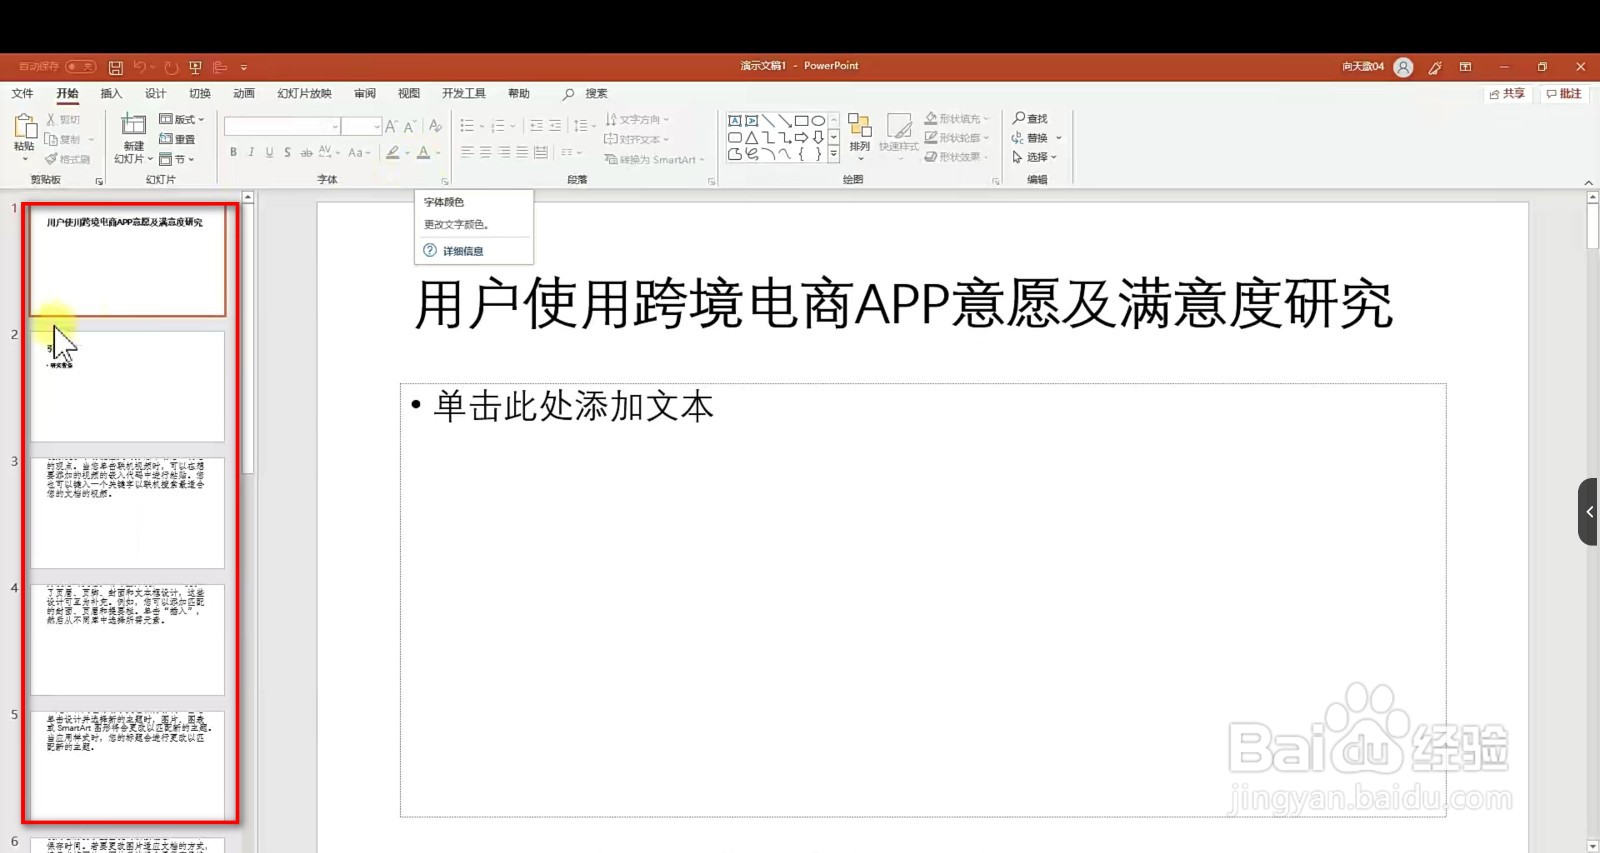Click the 格式刷 format painter
Viewport: 1600px width, 853px height.
point(67,159)
